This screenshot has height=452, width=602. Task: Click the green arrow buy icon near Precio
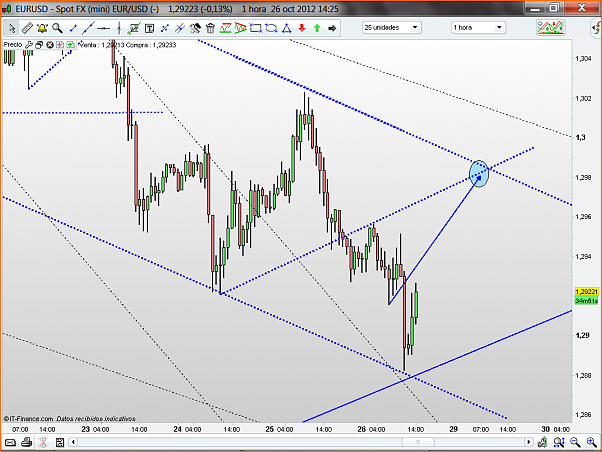point(70,45)
